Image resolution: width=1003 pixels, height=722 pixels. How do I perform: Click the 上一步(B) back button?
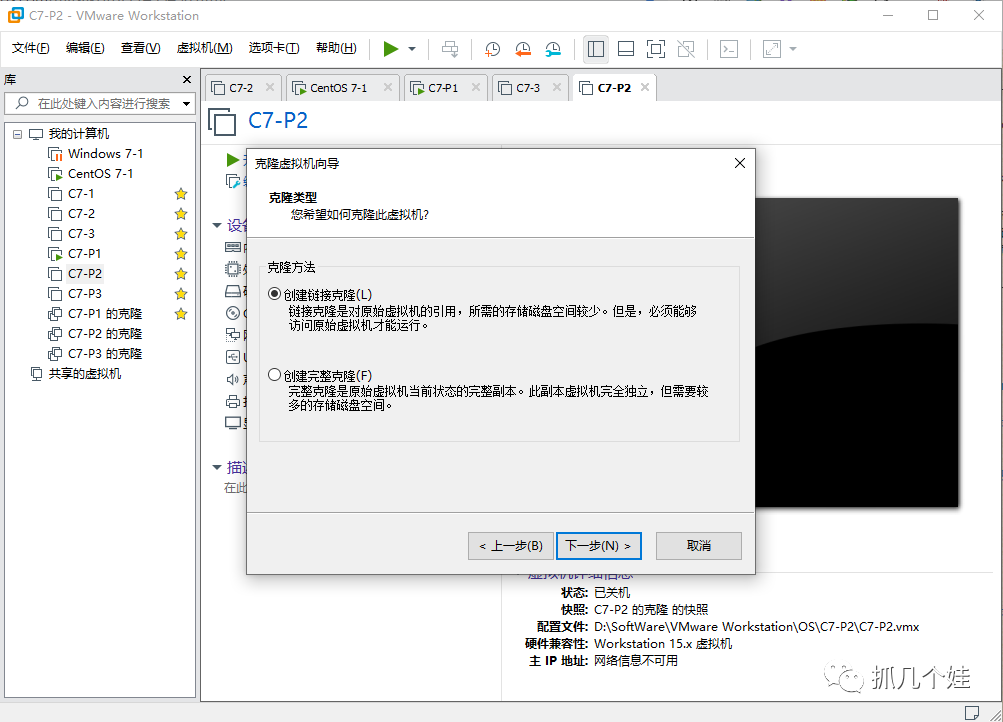[x=510, y=545]
